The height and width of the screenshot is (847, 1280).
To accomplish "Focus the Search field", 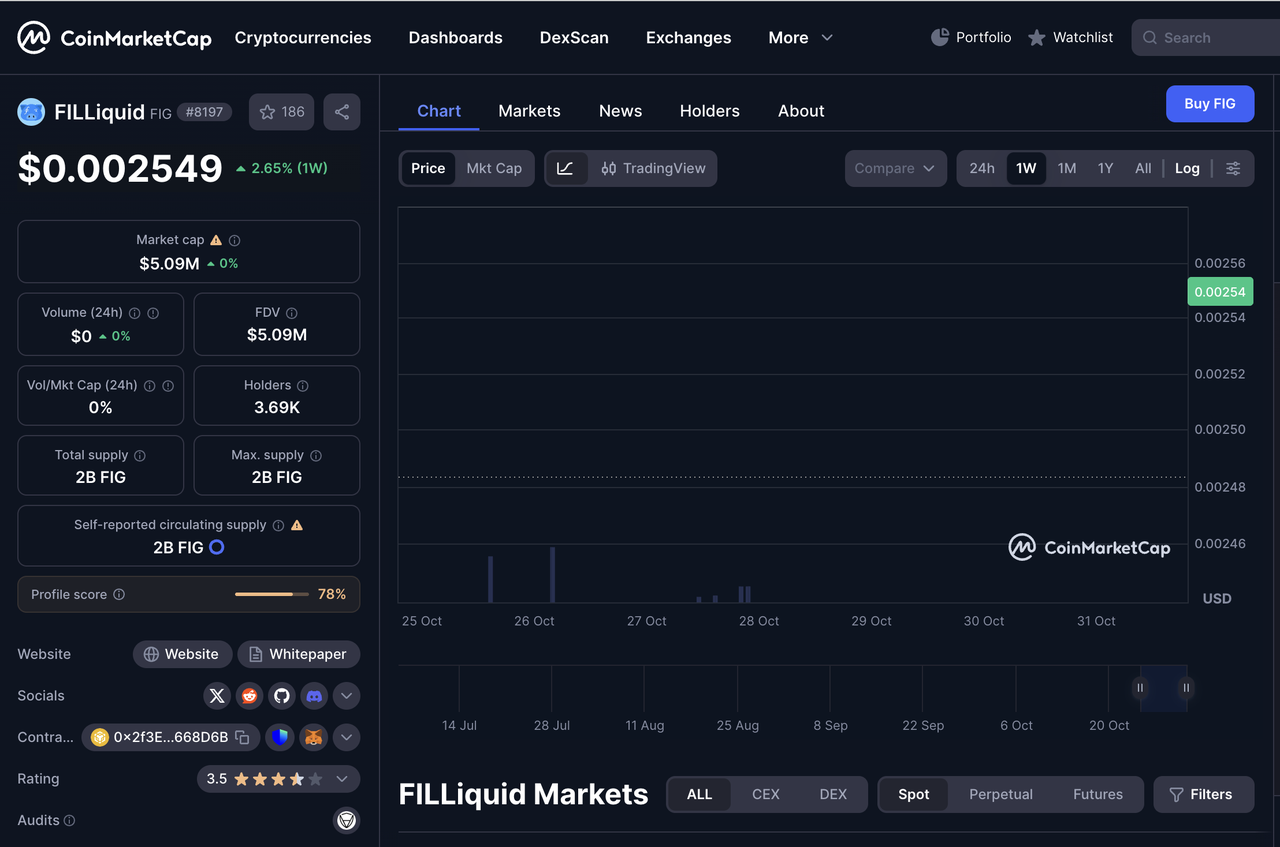I will (x=1206, y=38).
